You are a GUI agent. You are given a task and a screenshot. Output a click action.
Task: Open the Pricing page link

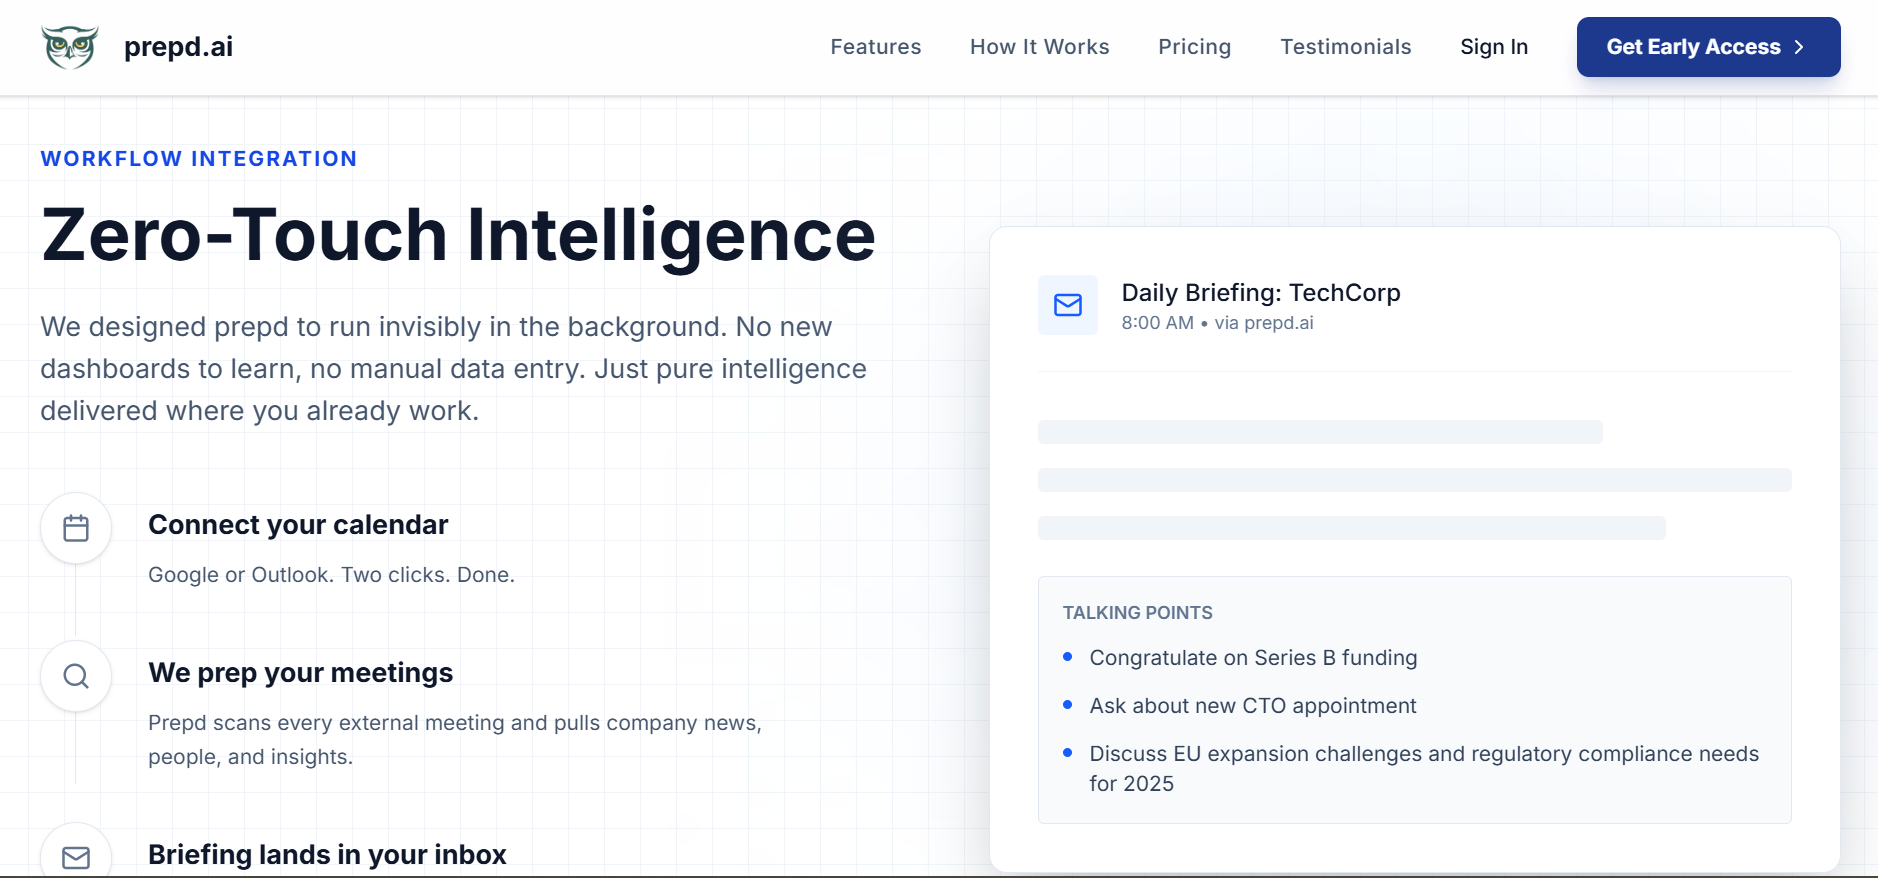tap(1194, 47)
